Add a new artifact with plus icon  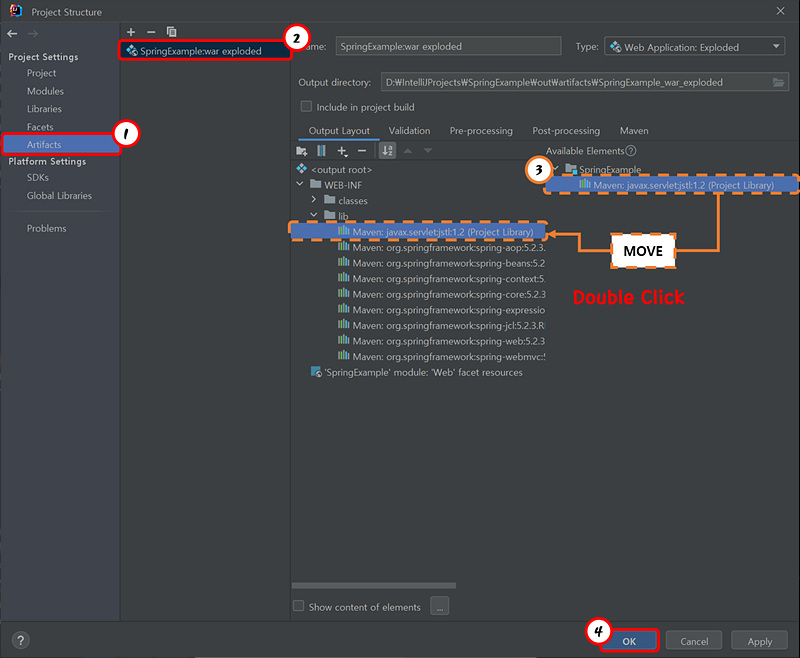coord(131,32)
